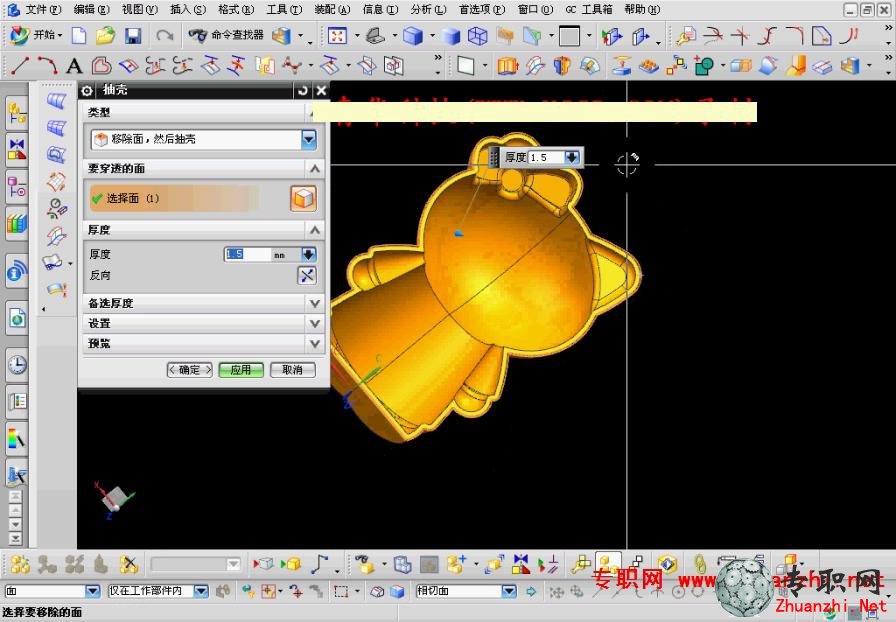Image resolution: width=896 pixels, height=622 pixels.
Task: Click the key-and-document icon in the top toolbar
Action: coord(685,37)
